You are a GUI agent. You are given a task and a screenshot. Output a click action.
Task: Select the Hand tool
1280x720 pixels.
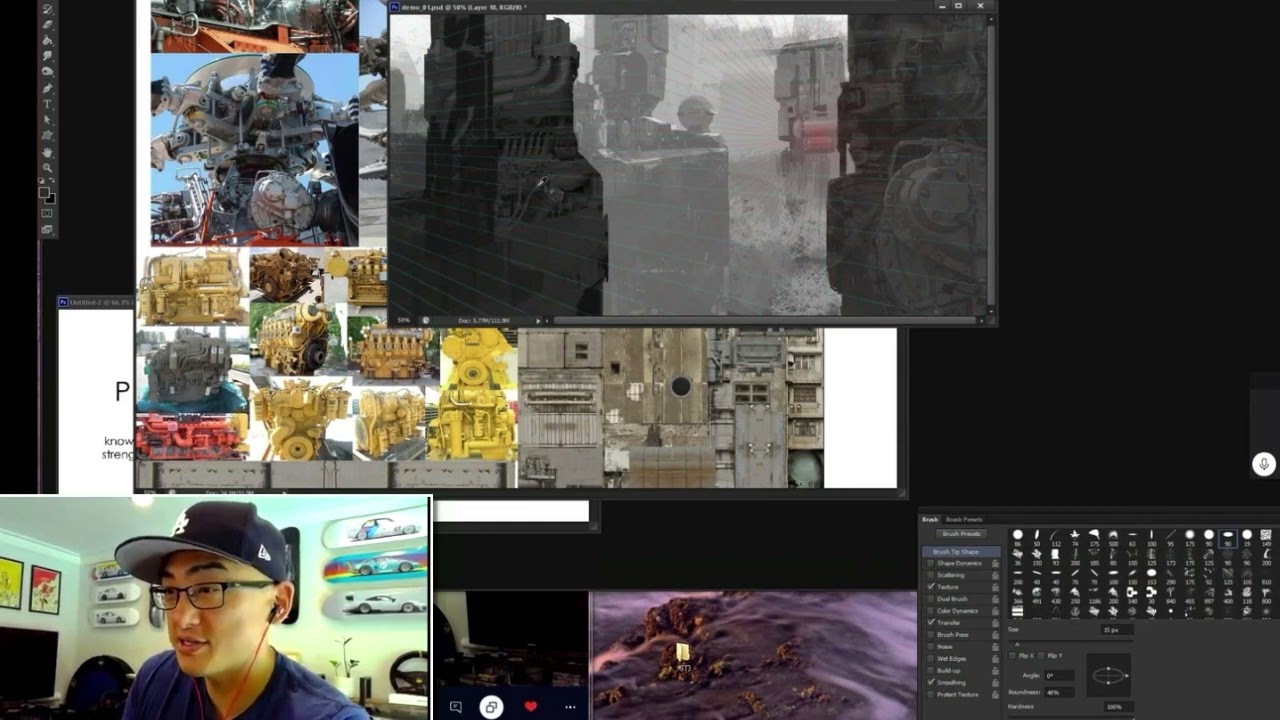[x=47, y=153]
